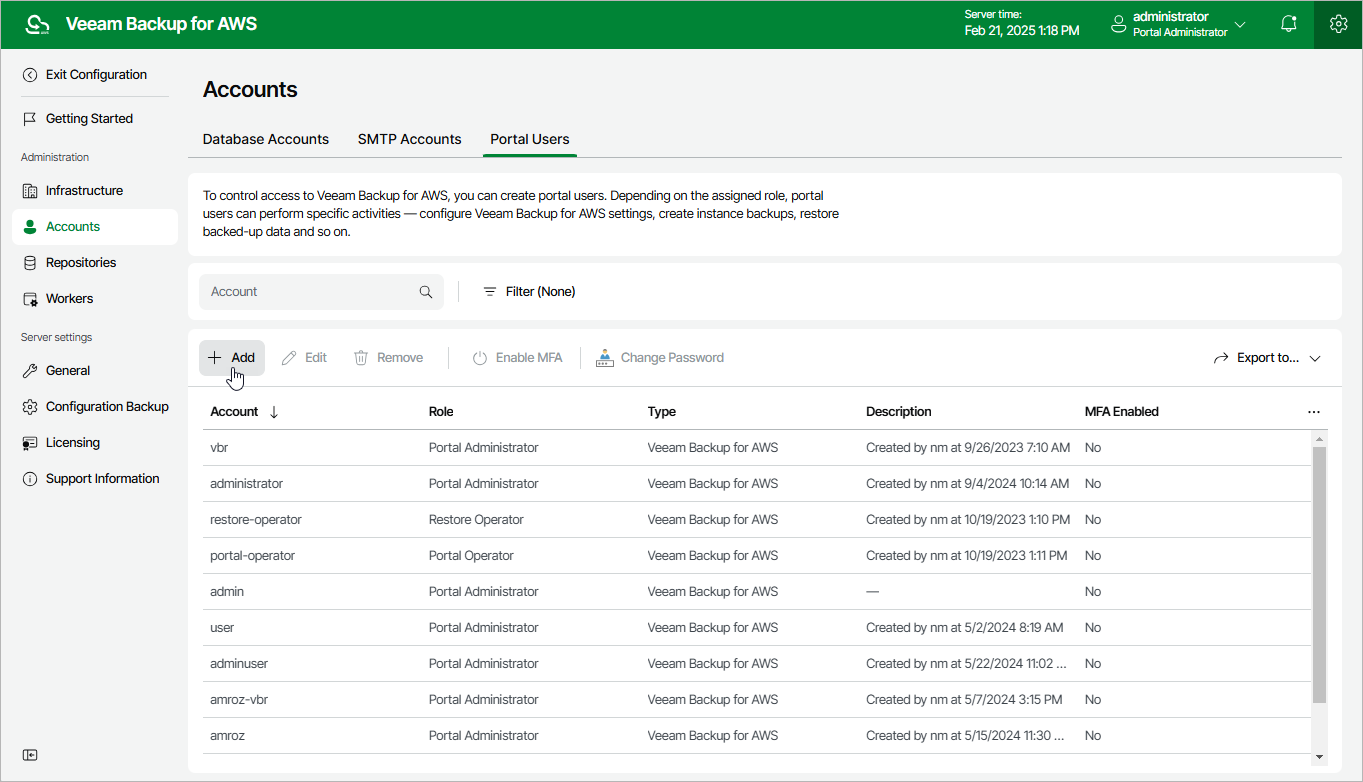Open the Licensing section
1363x782 pixels.
pos(72,443)
